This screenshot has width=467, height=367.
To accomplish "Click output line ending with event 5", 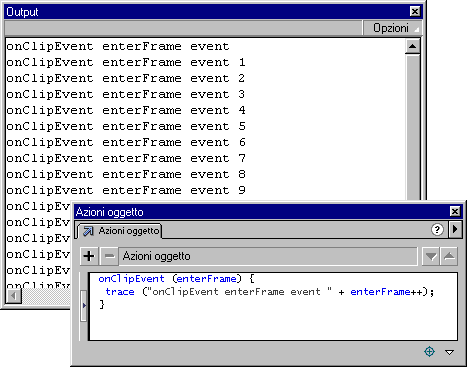I will (x=126, y=126).
